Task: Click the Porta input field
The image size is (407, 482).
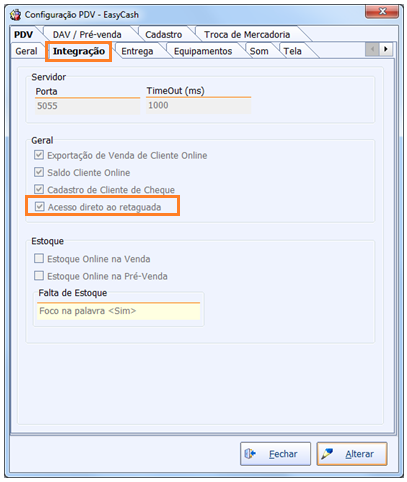Action: click(x=88, y=106)
